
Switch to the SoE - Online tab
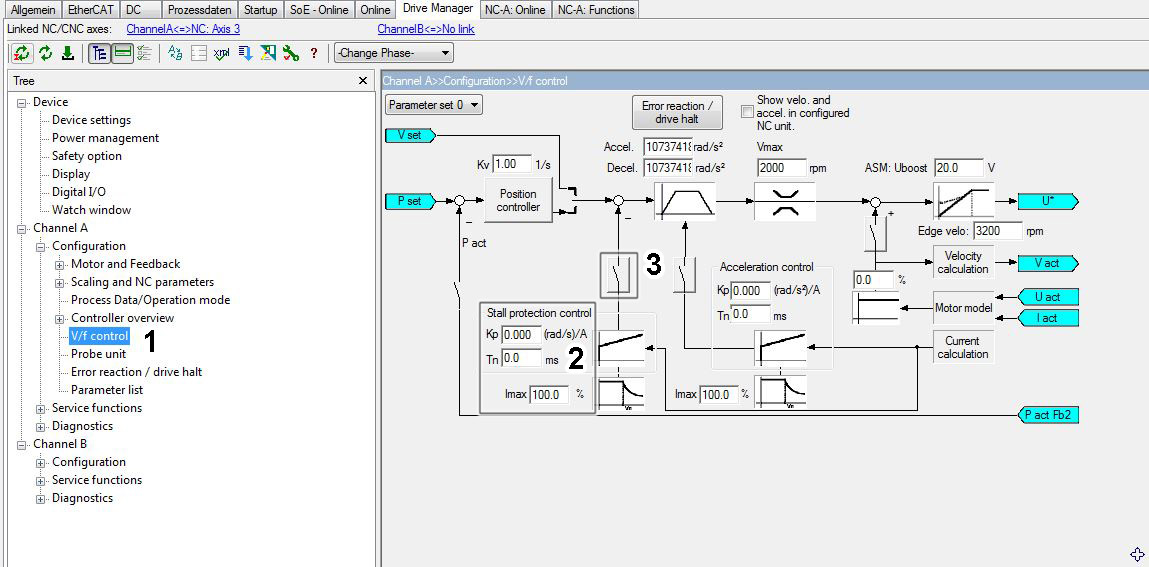(319, 10)
